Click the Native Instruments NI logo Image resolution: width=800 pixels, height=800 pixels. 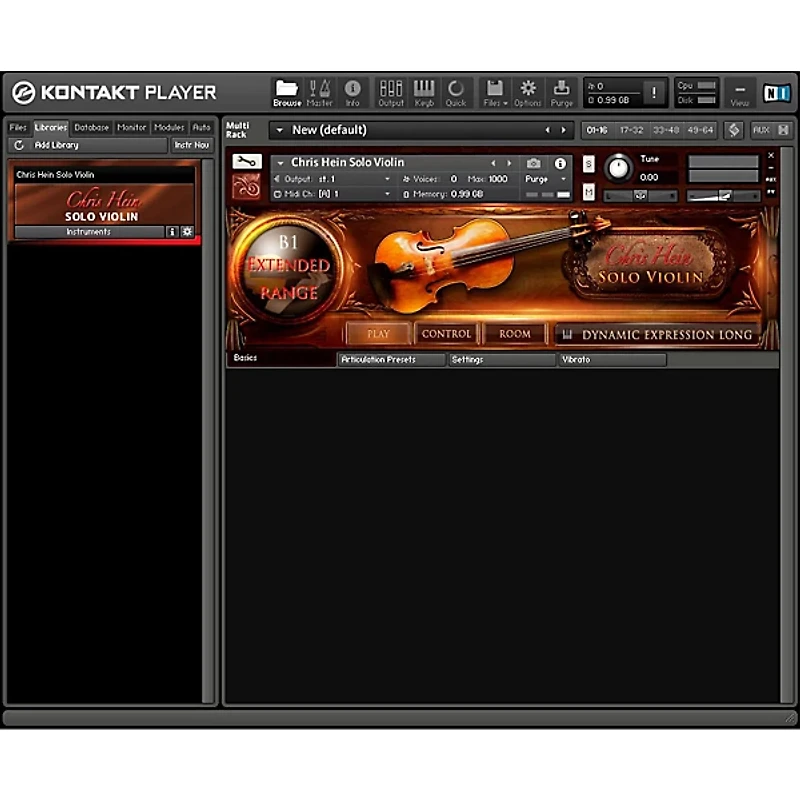tap(777, 93)
